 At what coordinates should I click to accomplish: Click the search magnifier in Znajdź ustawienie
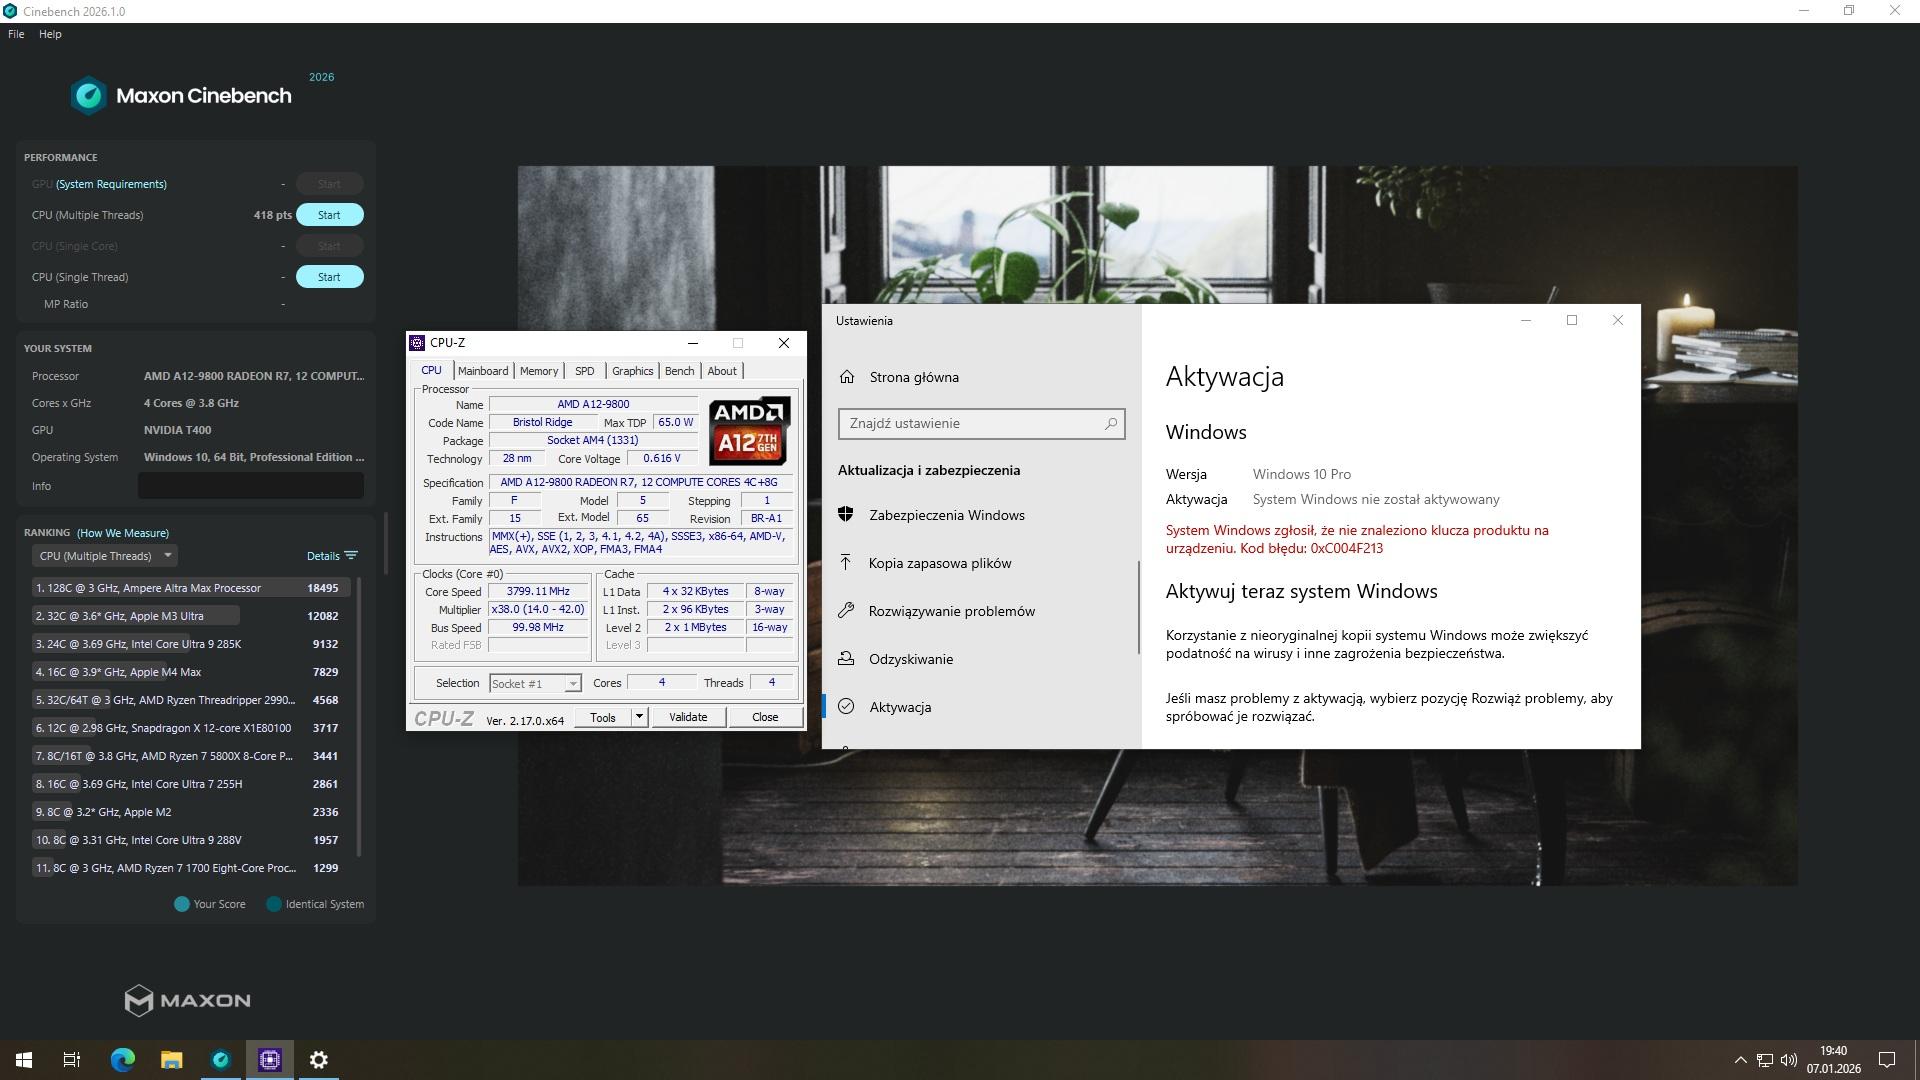[x=1110, y=424]
